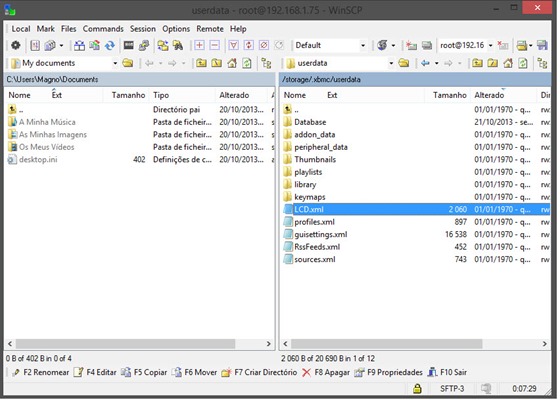This screenshot has height=400, width=560.
Task: Click F8 Apagar delete button
Action: point(326,372)
